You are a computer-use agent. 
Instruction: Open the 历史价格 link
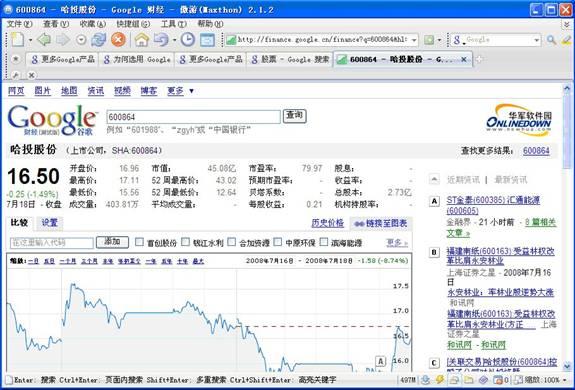point(327,223)
